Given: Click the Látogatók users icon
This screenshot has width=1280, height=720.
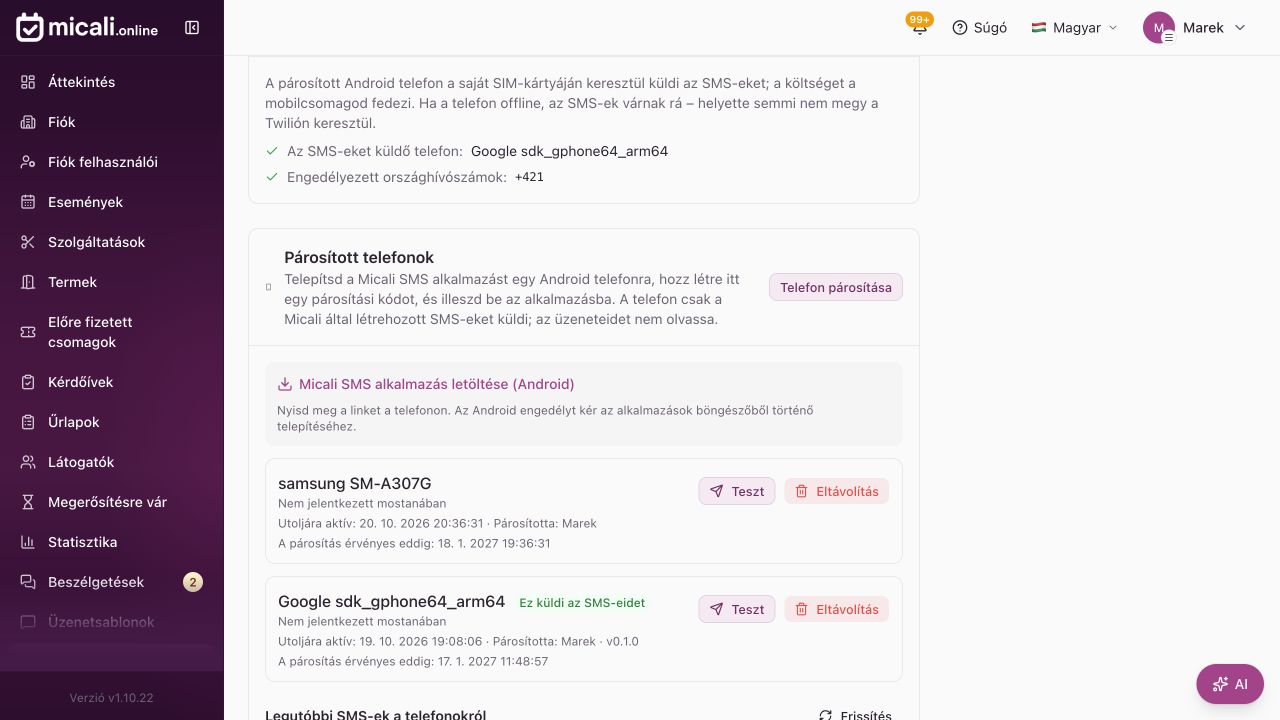Looking at the screenshot, I should 28,462.
